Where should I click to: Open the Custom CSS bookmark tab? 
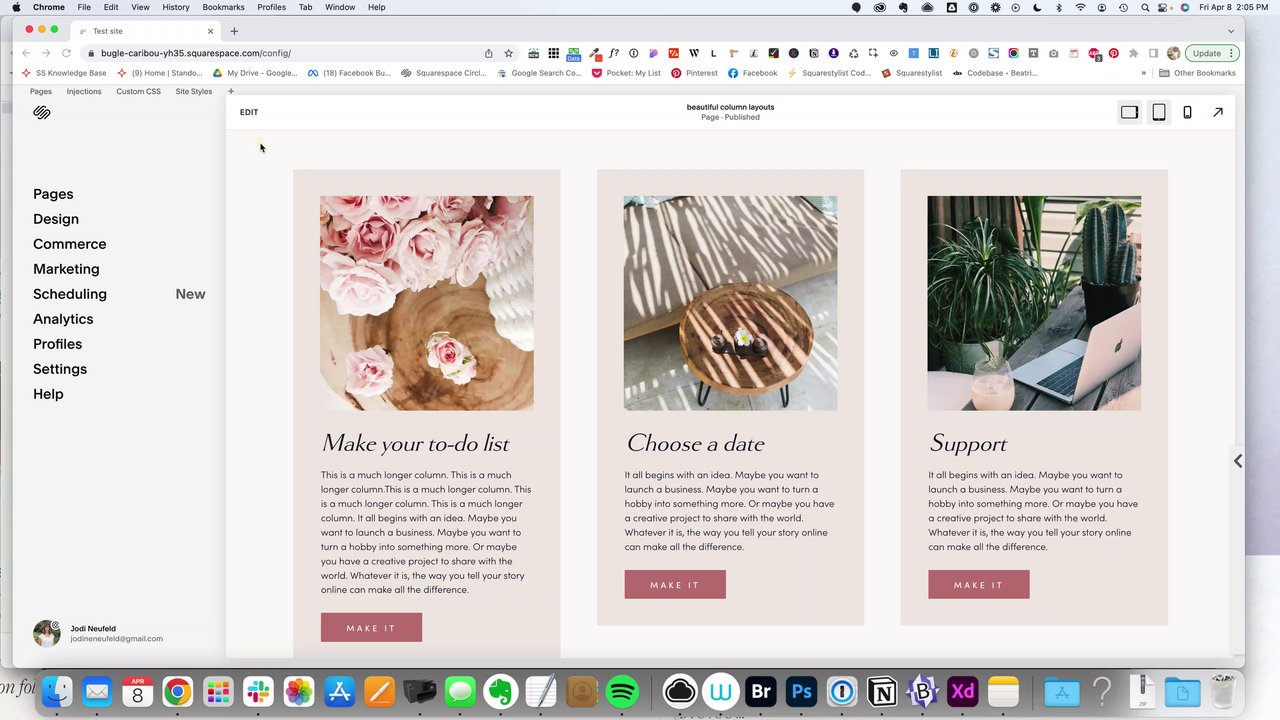point(138,91)
